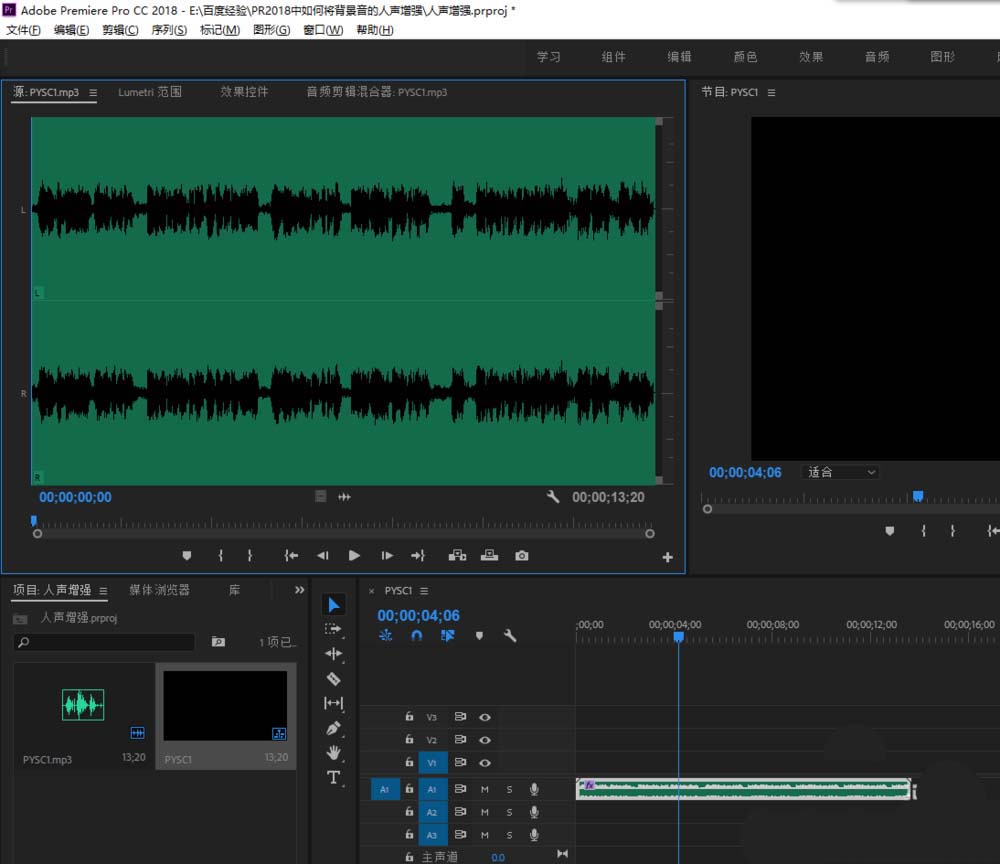Select the Ripple Edit tool

(334, 654)
